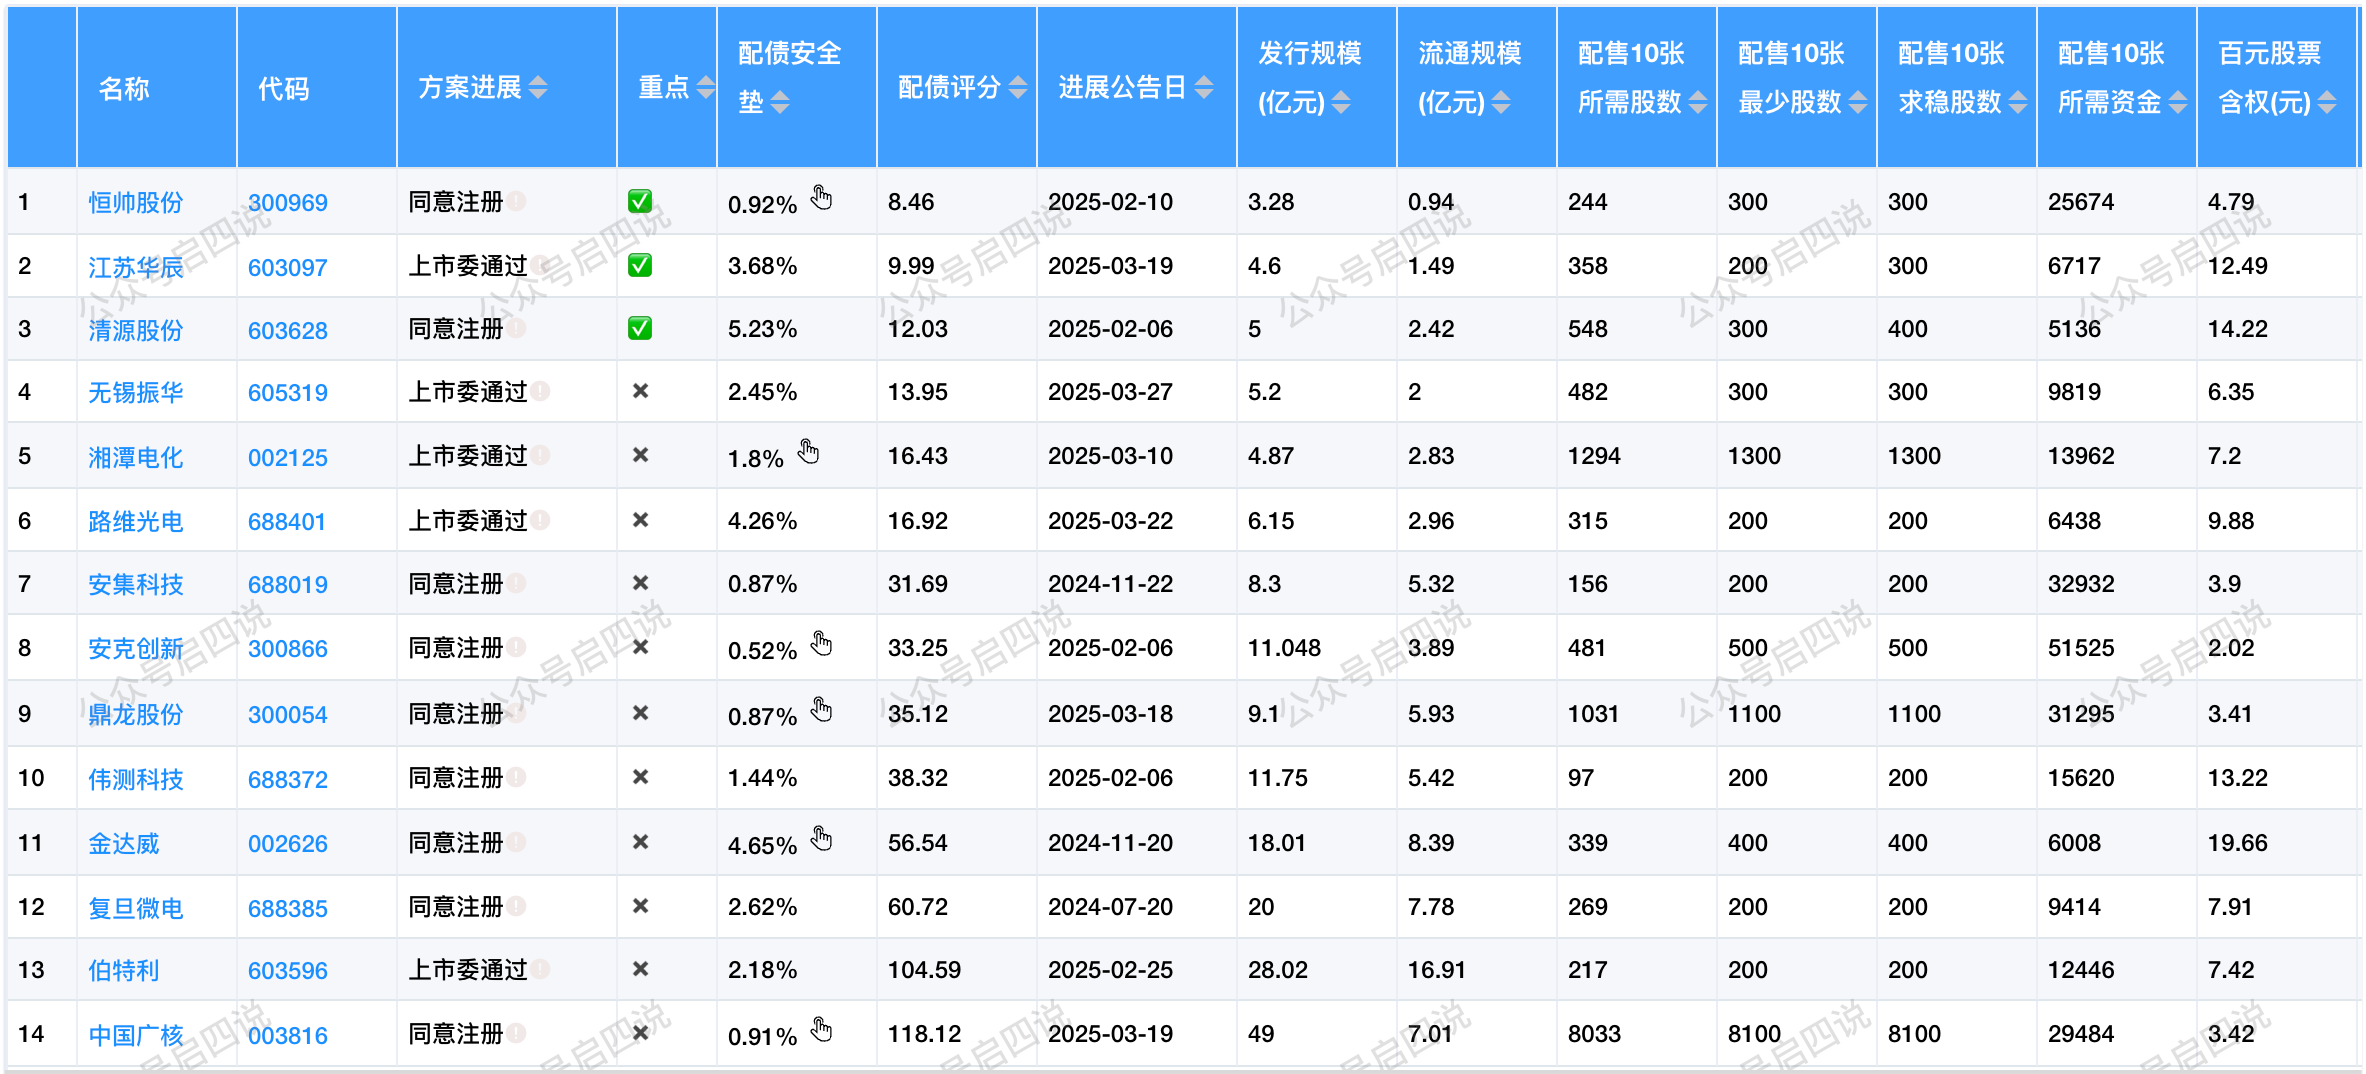This screenshot has width=2366, height=1074.
Task: Click info dot beside 同意注册 in row 7
Action: click(516, 583)
